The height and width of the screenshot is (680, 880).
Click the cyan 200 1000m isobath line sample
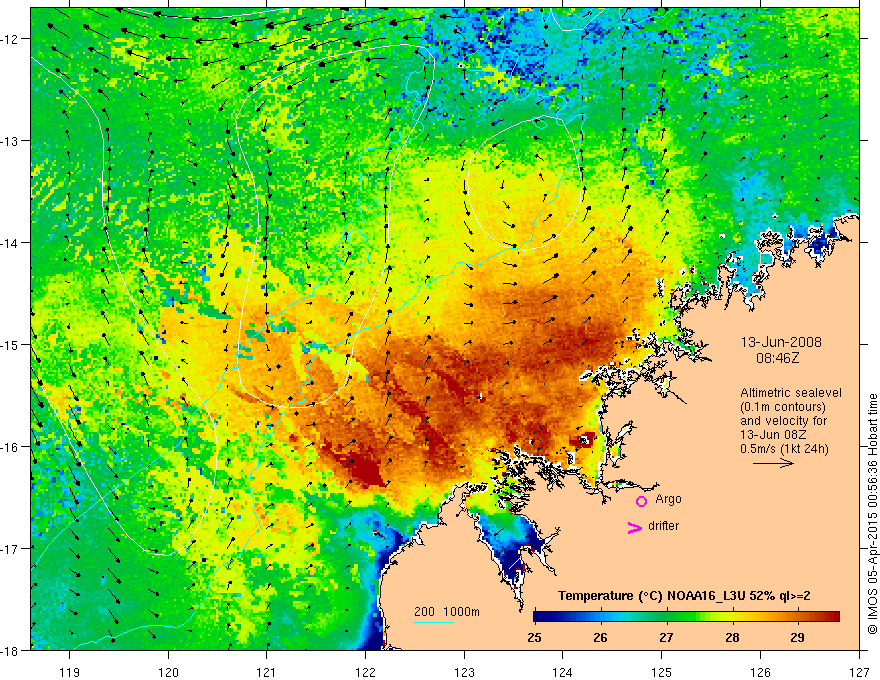pos(434,622)
